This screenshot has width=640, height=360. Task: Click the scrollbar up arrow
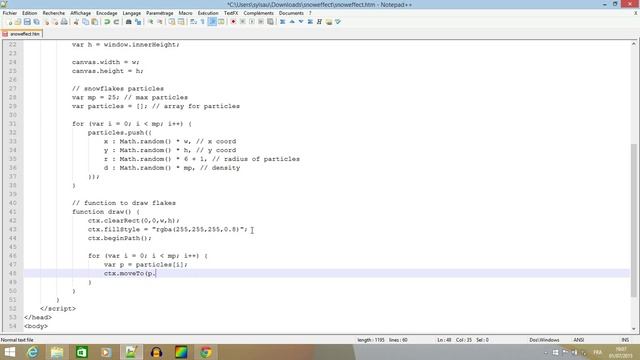coord(633,44)
